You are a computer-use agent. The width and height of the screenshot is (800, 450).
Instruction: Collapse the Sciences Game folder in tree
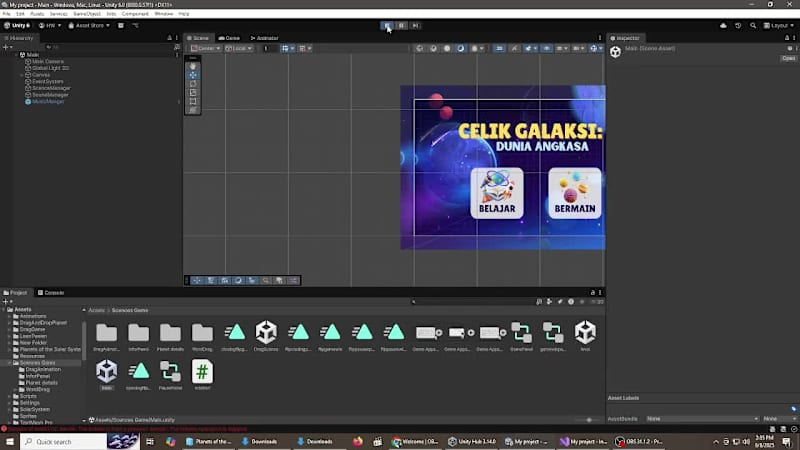(10, 363)
